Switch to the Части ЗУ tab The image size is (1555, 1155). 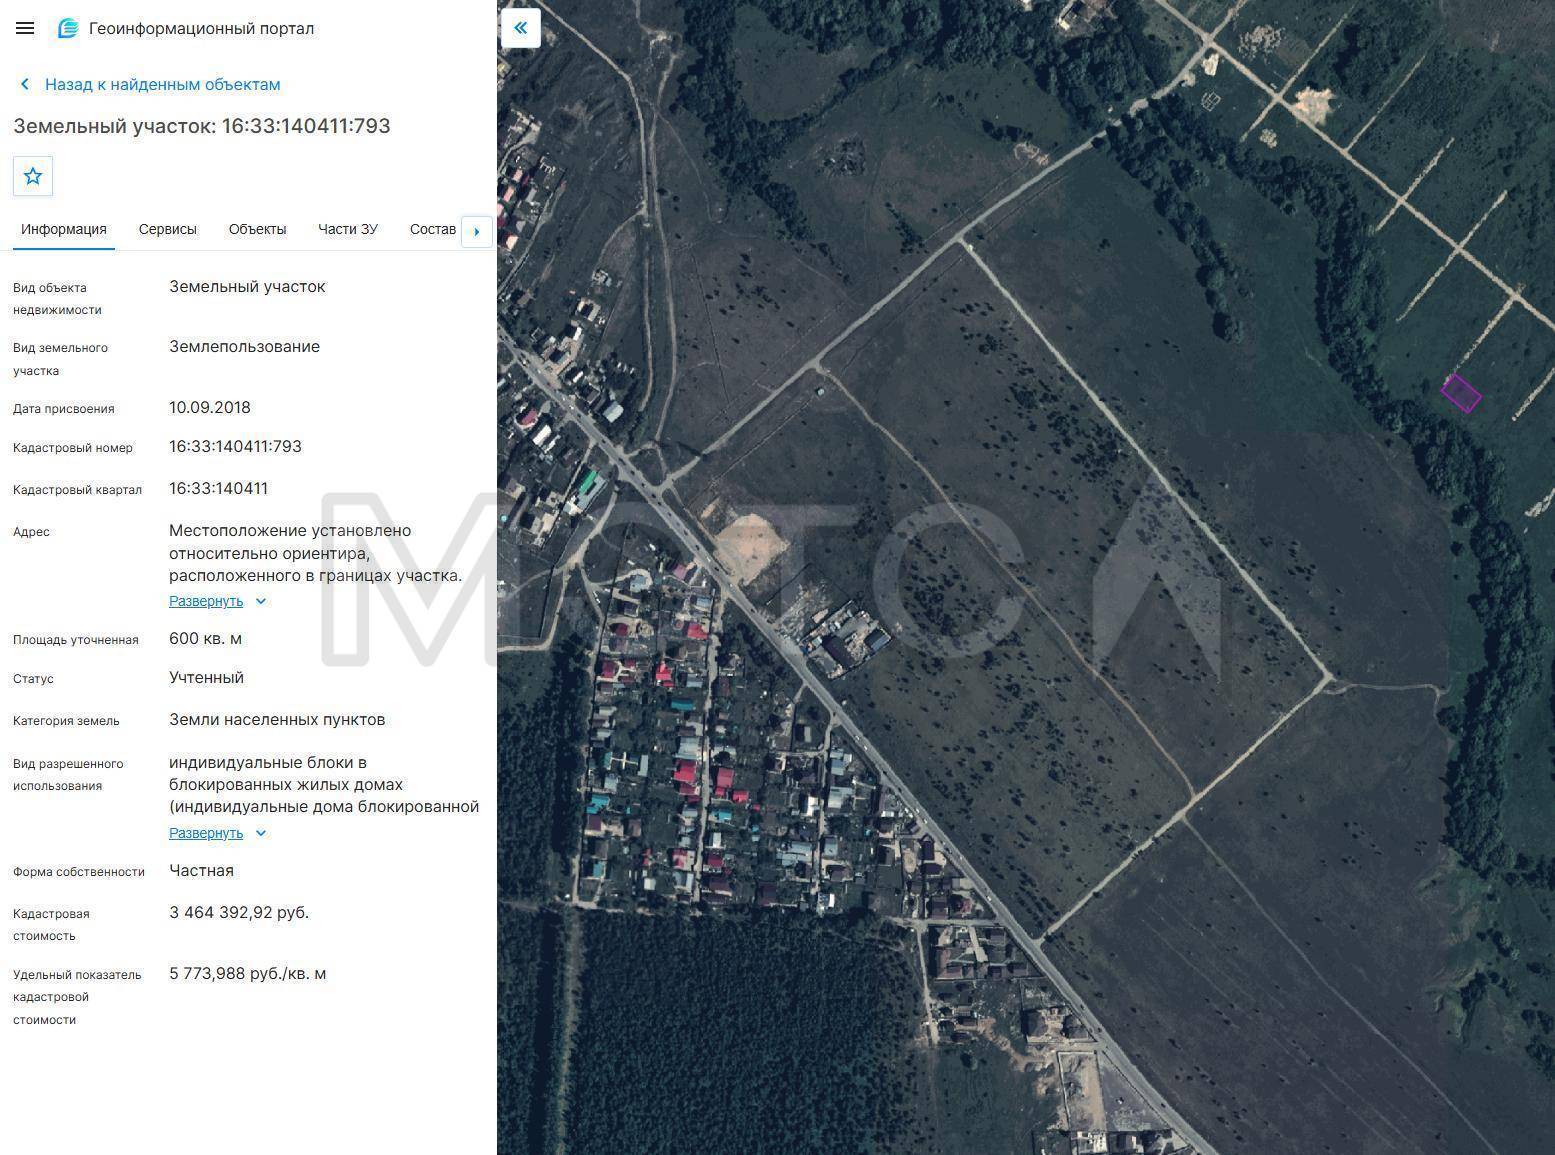[x=348, y=229]
